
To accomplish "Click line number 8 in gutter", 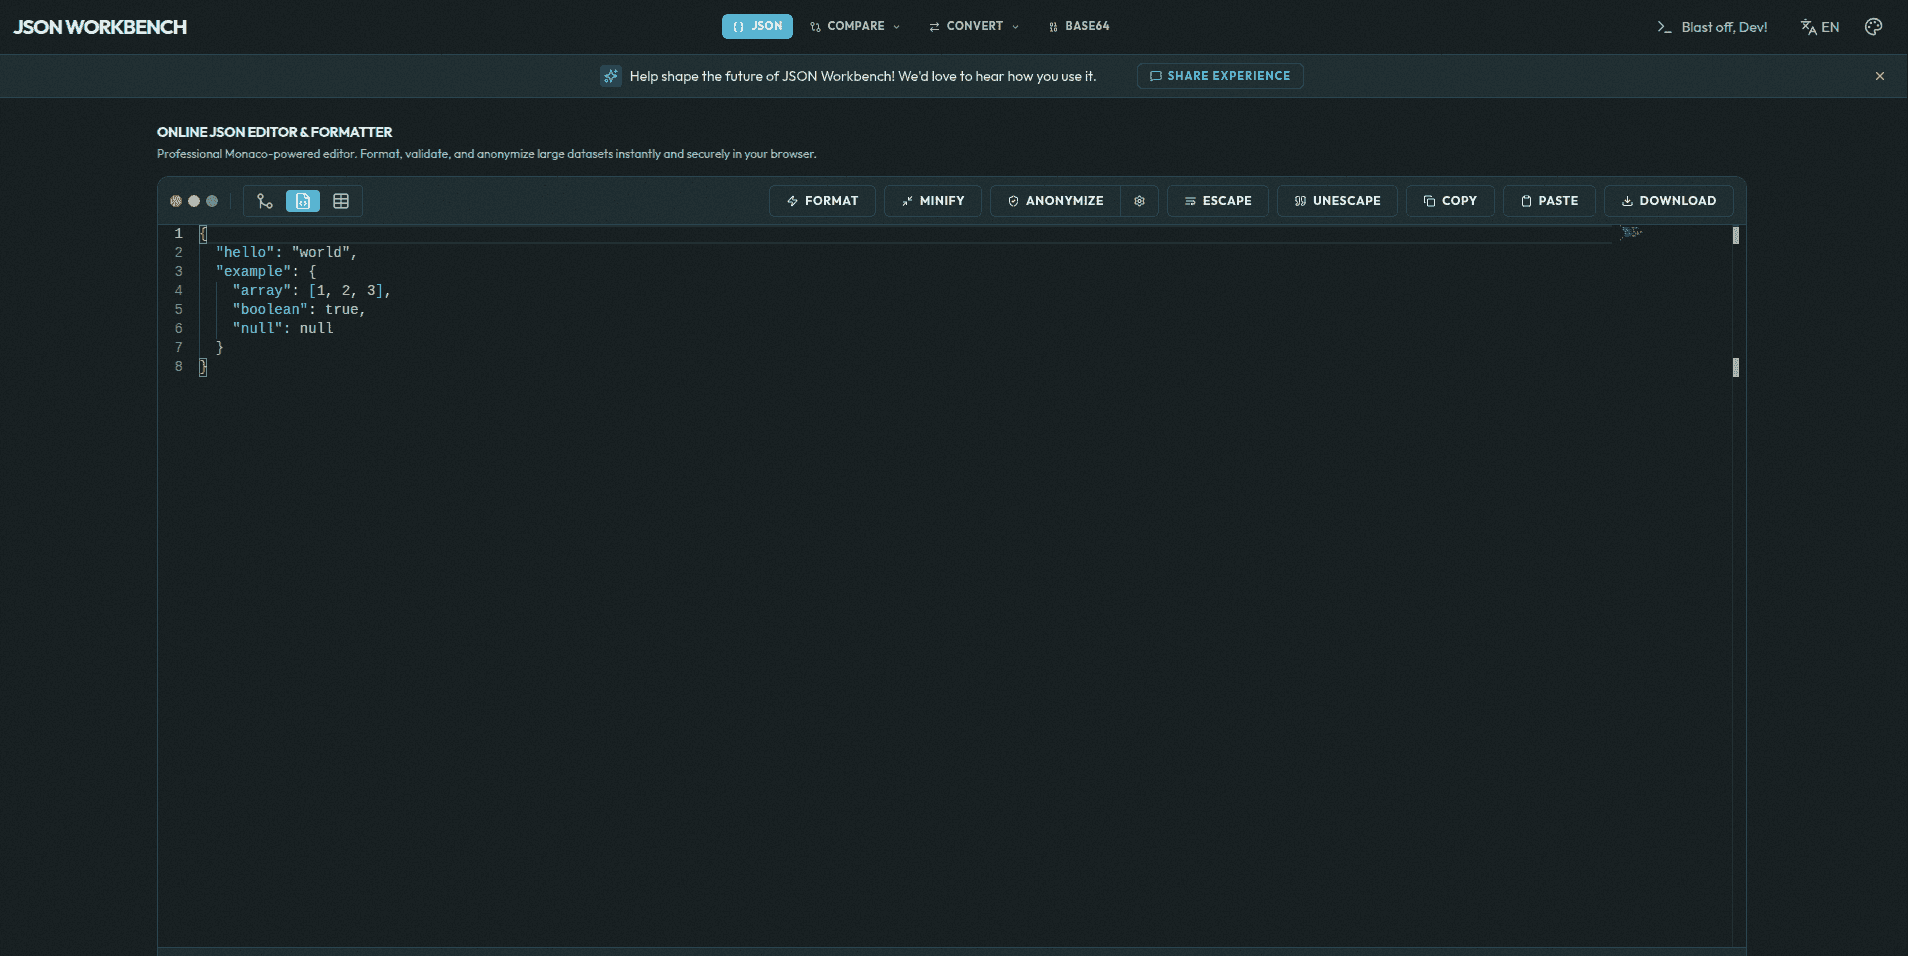I will coord(179,366).
